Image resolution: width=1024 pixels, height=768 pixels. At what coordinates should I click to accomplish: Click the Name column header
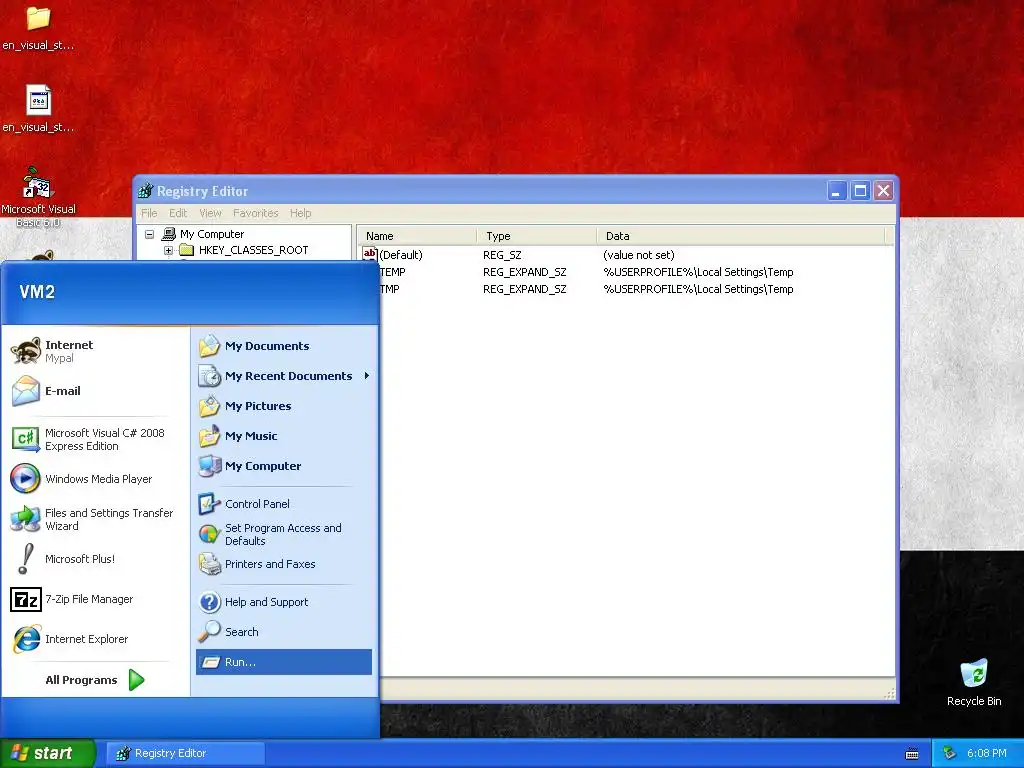coord(417,236)
